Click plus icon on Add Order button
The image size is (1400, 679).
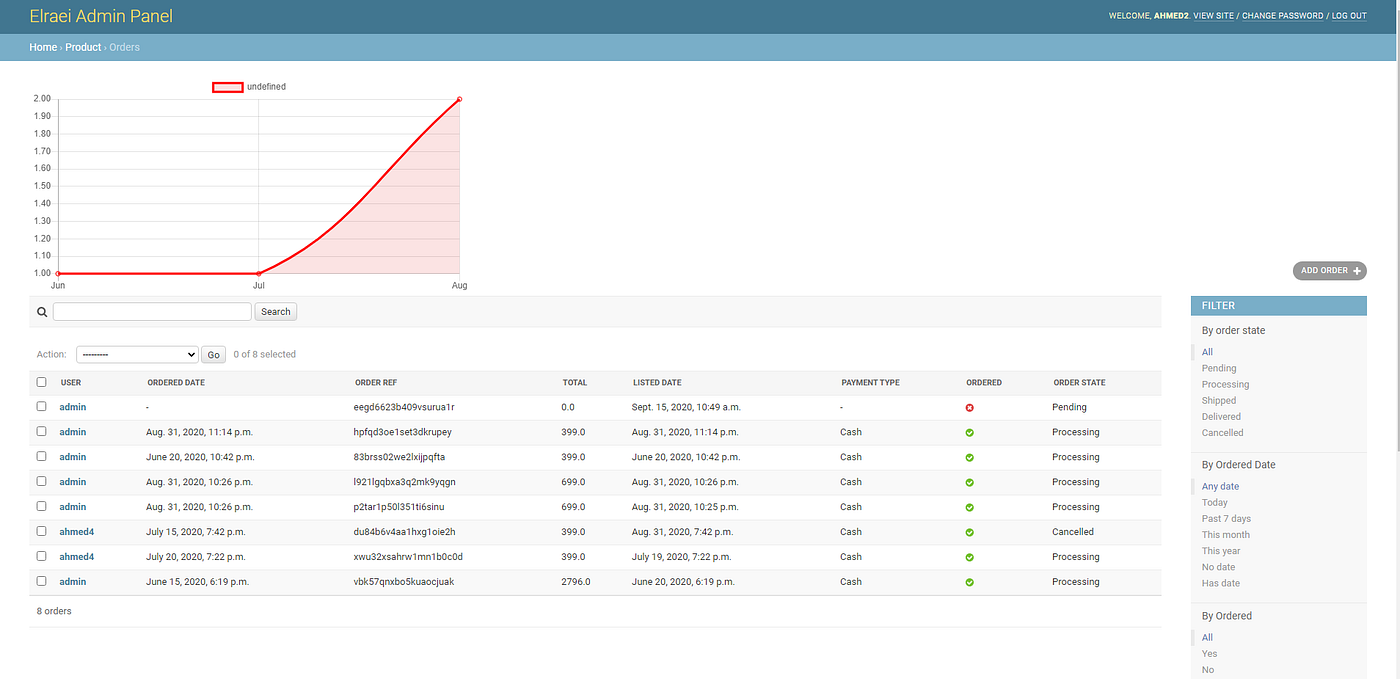1357,271
